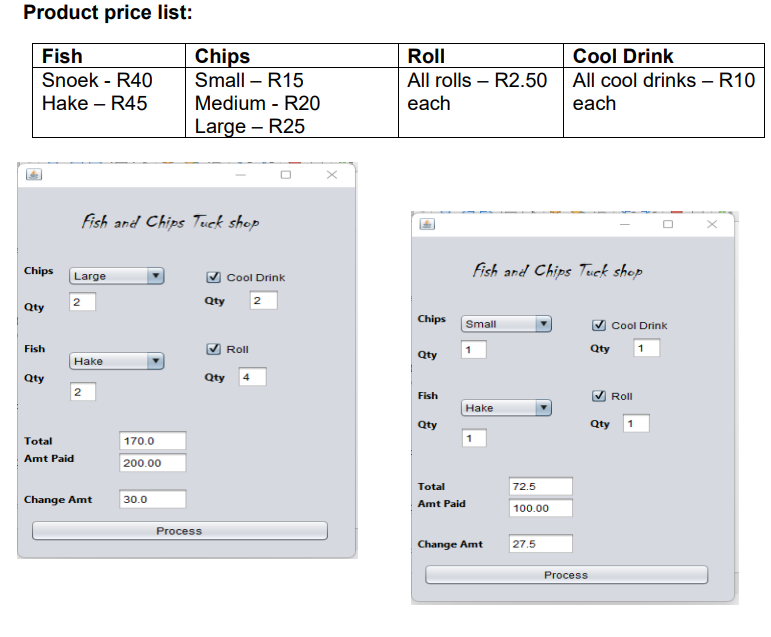Click the 'Roll' table column header
This screenshot has height=637, width=771.
426,56
